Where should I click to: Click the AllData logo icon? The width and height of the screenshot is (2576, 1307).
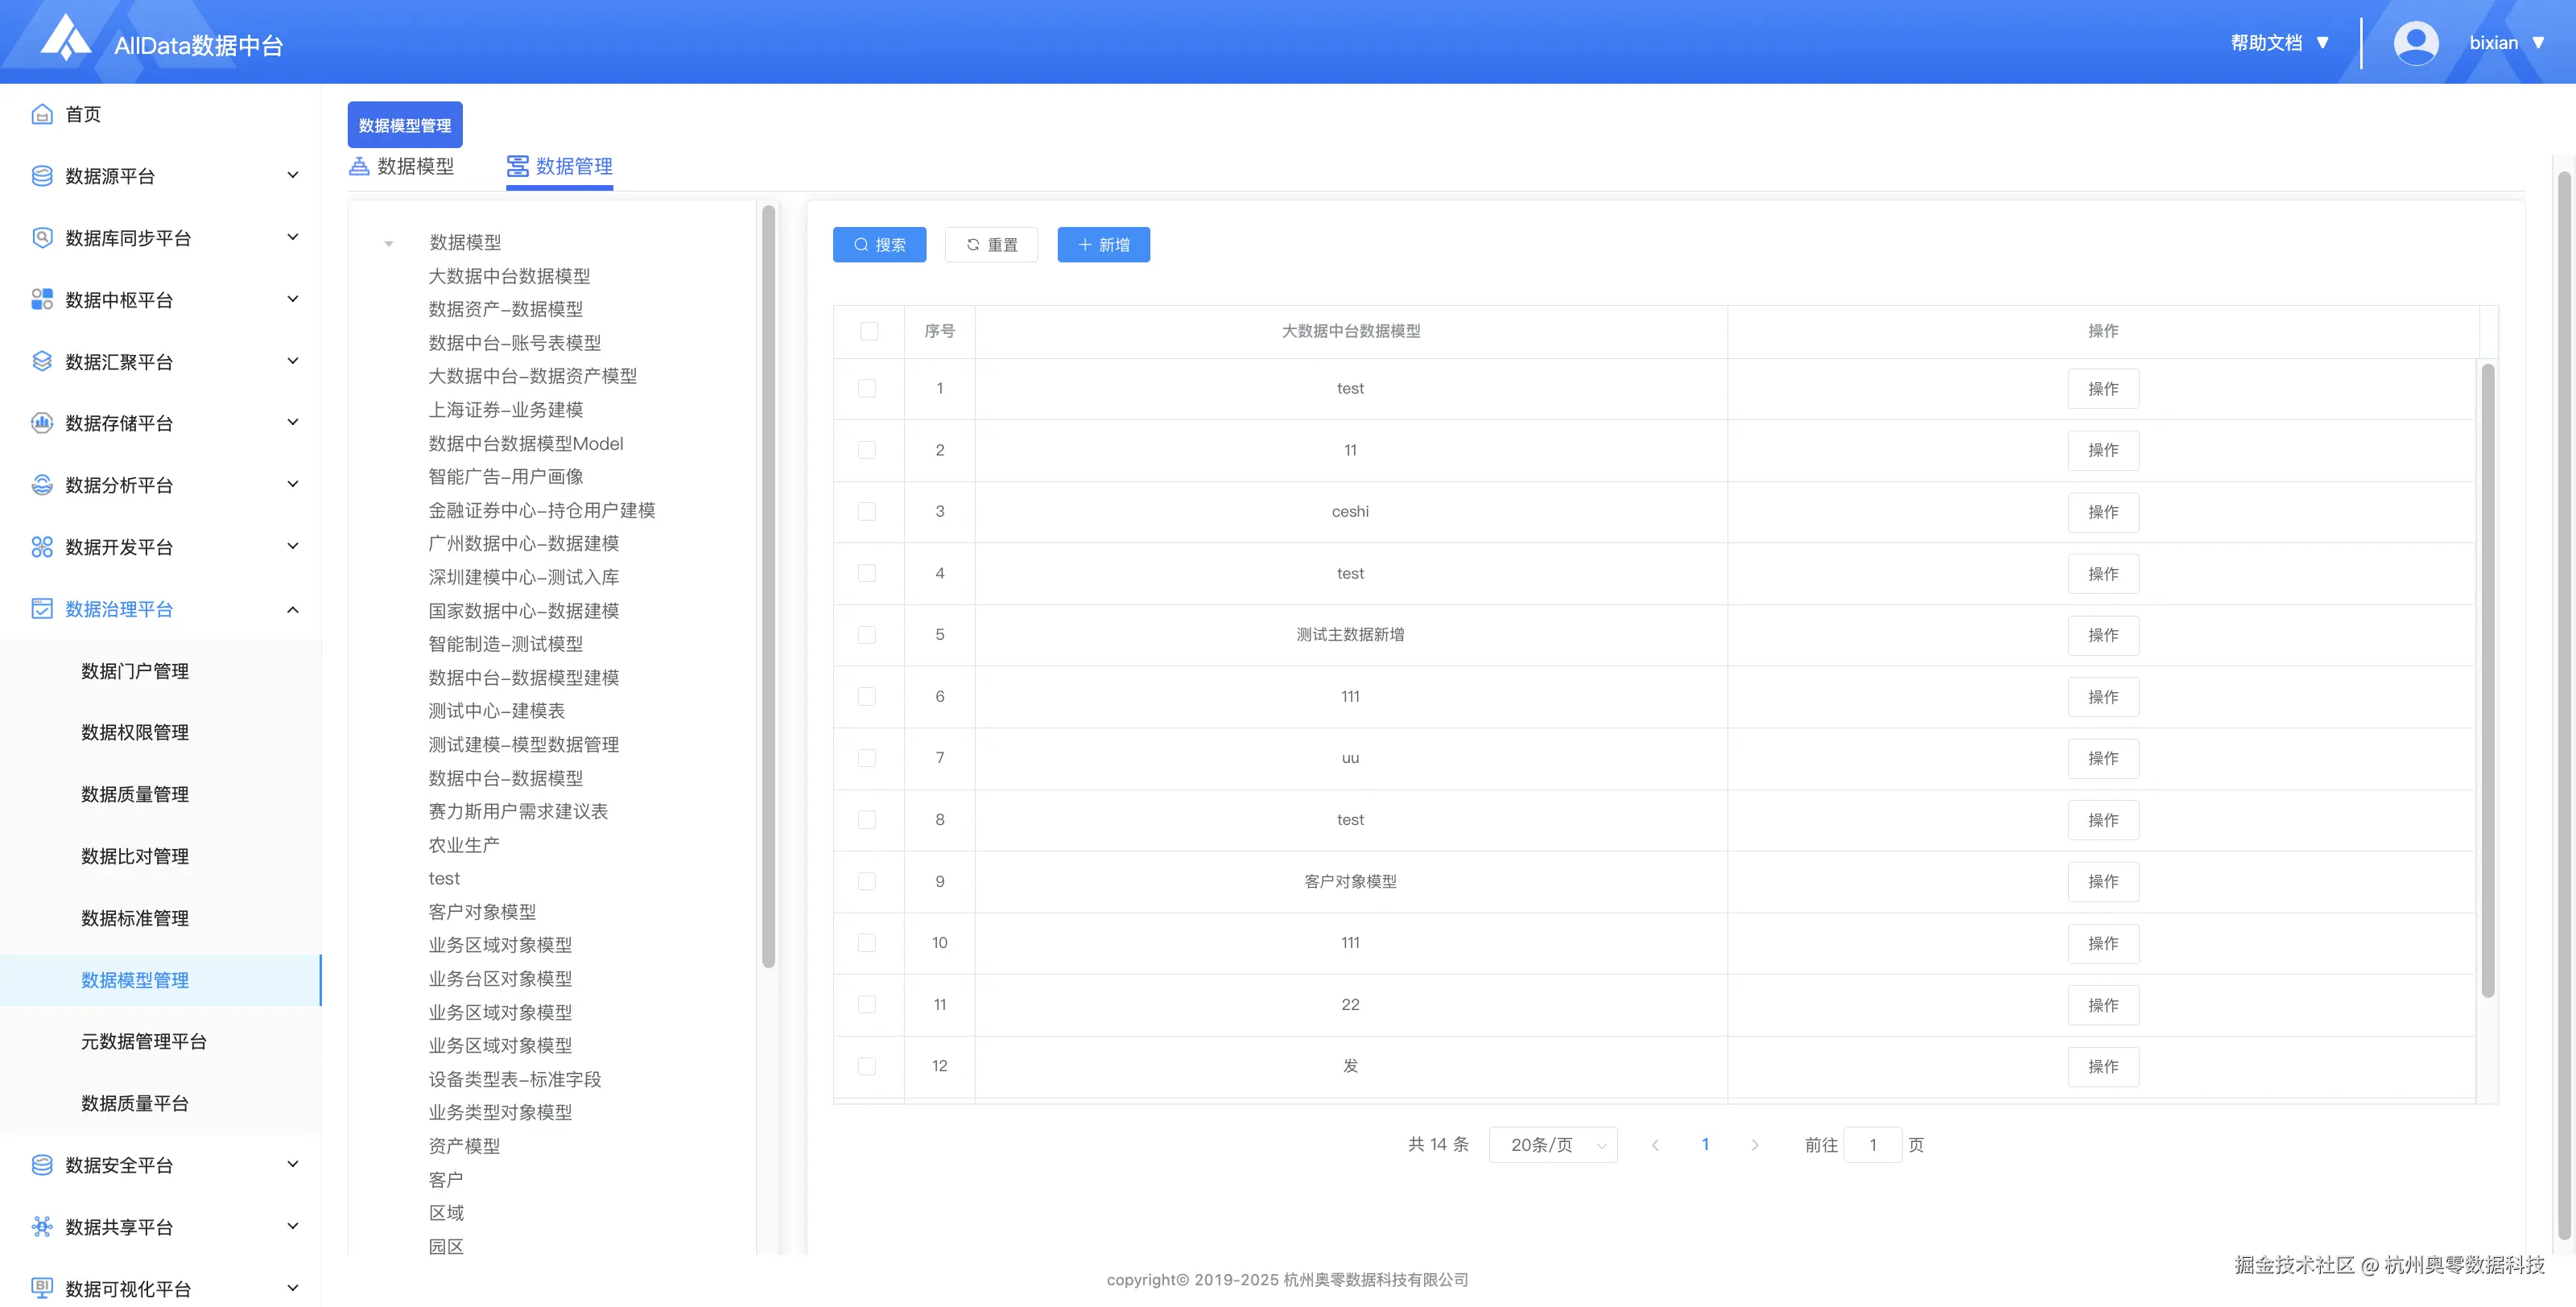[66, 38]
